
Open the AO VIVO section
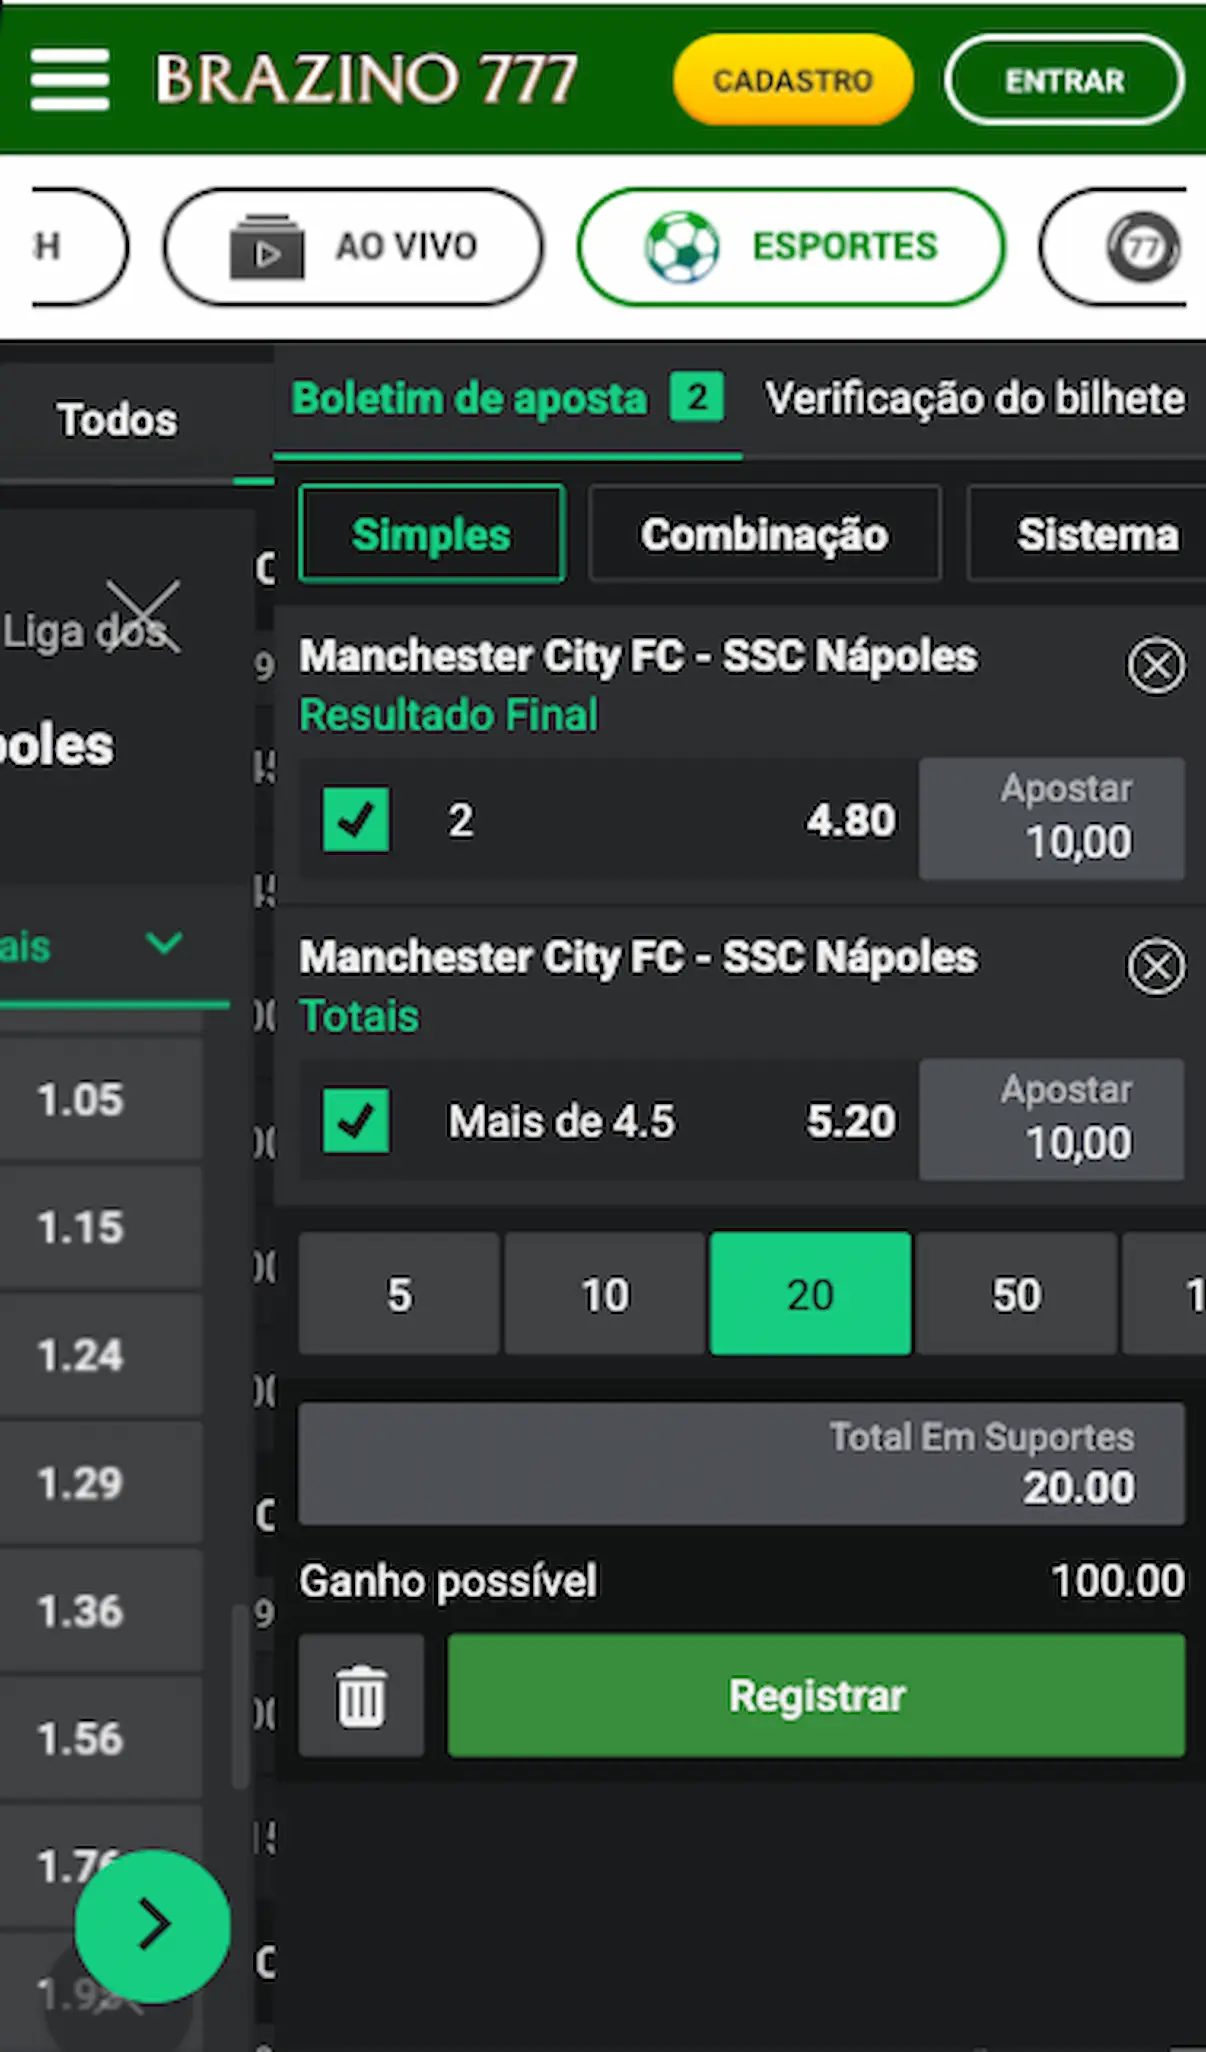point(354,246)
